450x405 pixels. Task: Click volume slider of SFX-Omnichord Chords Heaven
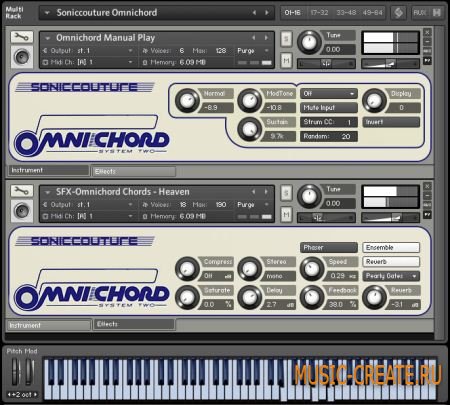(x=390, y=218)
